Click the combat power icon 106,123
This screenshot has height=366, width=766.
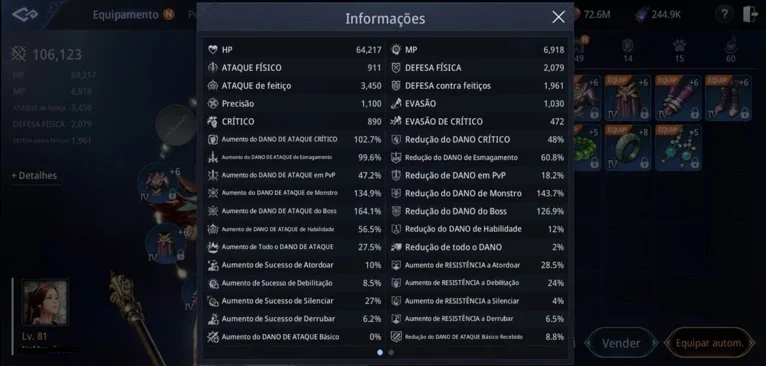tap(19, 54)
